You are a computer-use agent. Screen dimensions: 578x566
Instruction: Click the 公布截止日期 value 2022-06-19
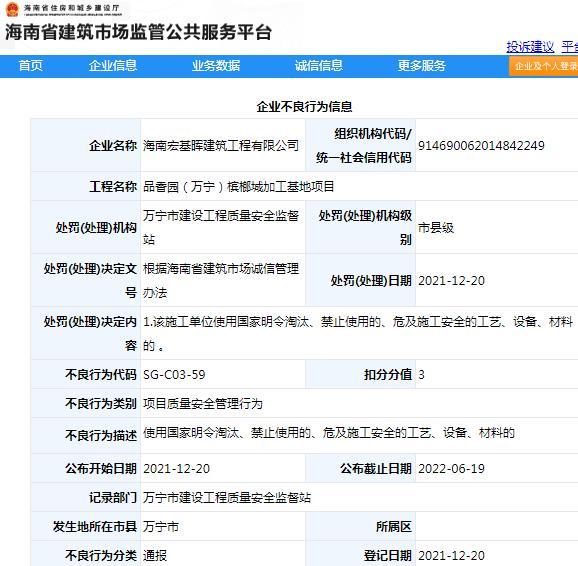452,469
